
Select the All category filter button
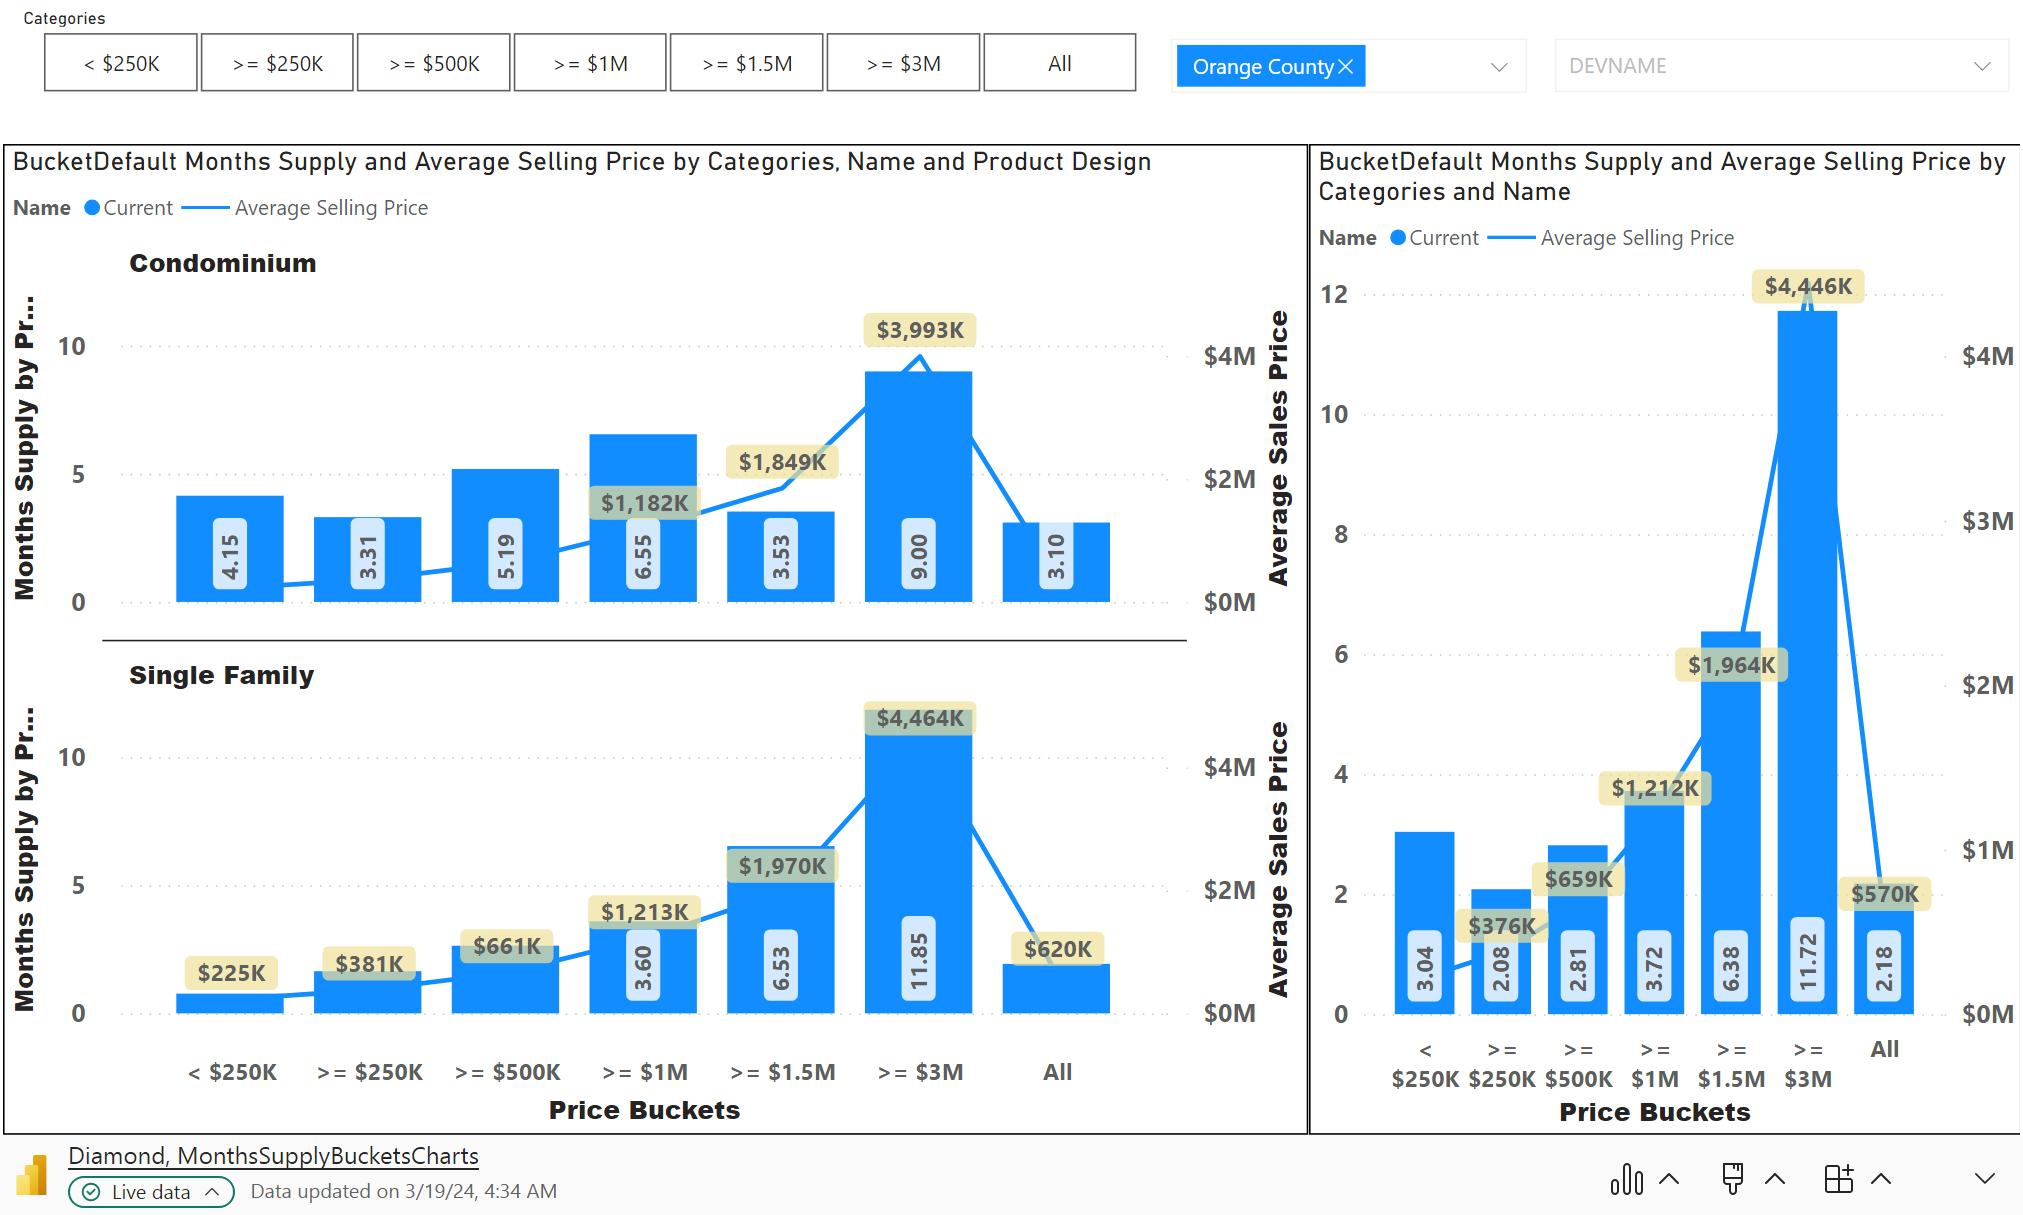pyautogui.click(x=1060, y=63)
